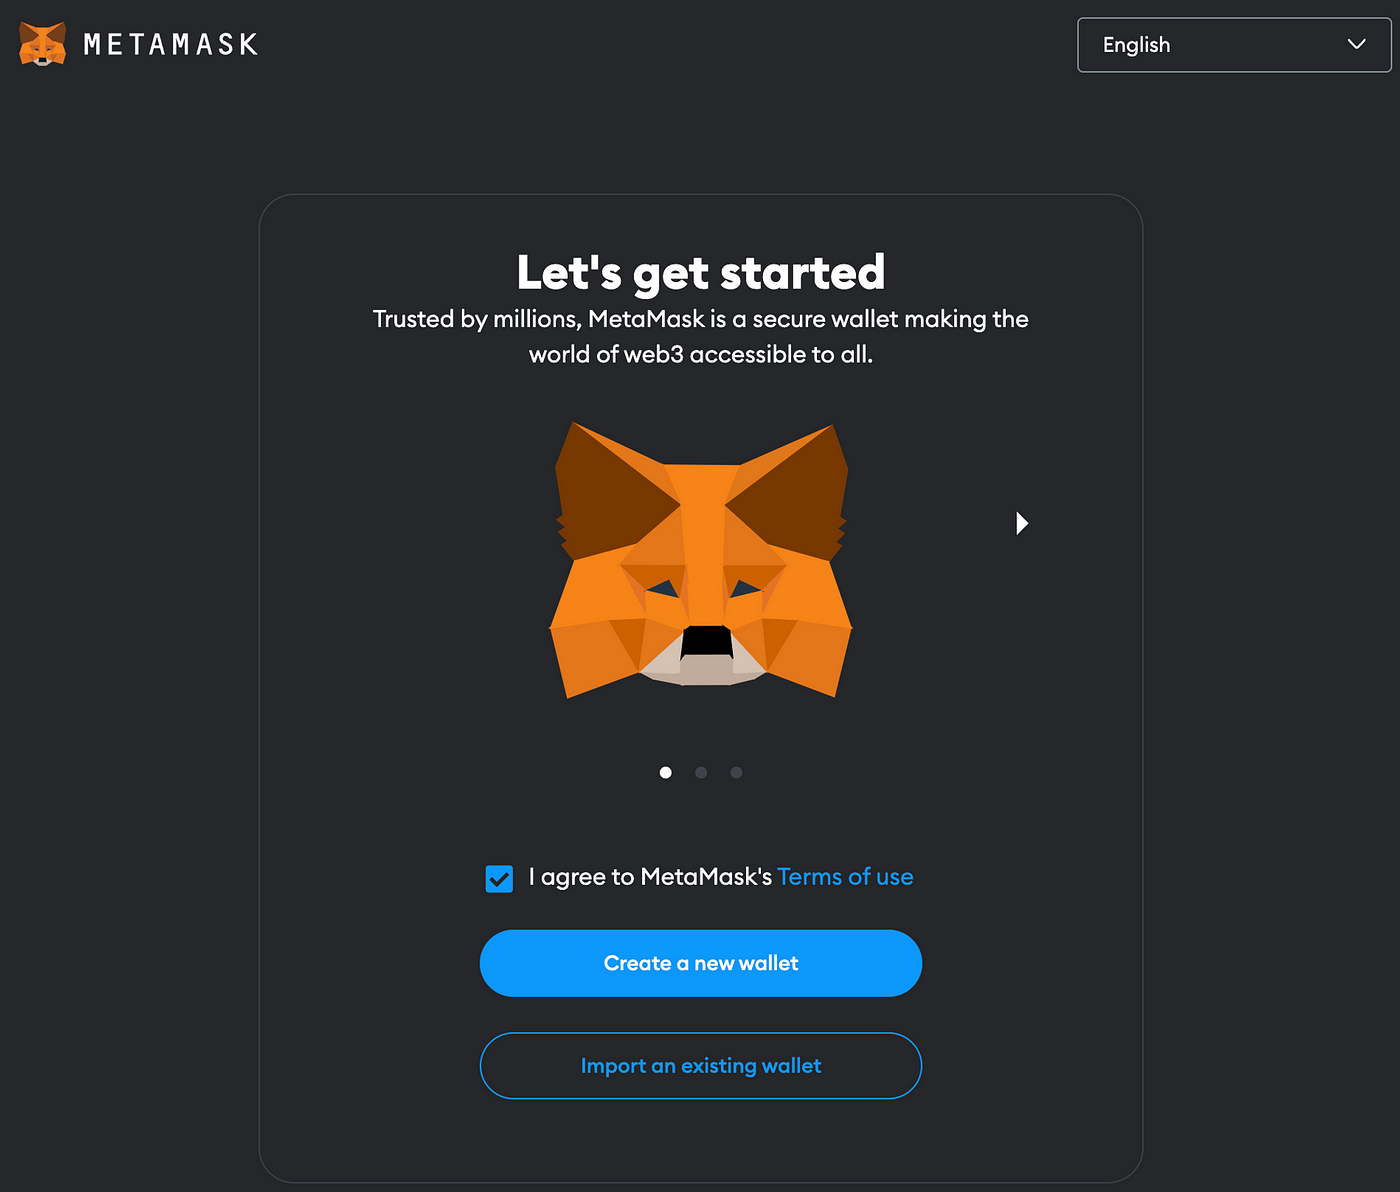Viewport: 1400px width, 1192px height.
Task: Click Import an existing wallet button
Action: pos(701,1066)
